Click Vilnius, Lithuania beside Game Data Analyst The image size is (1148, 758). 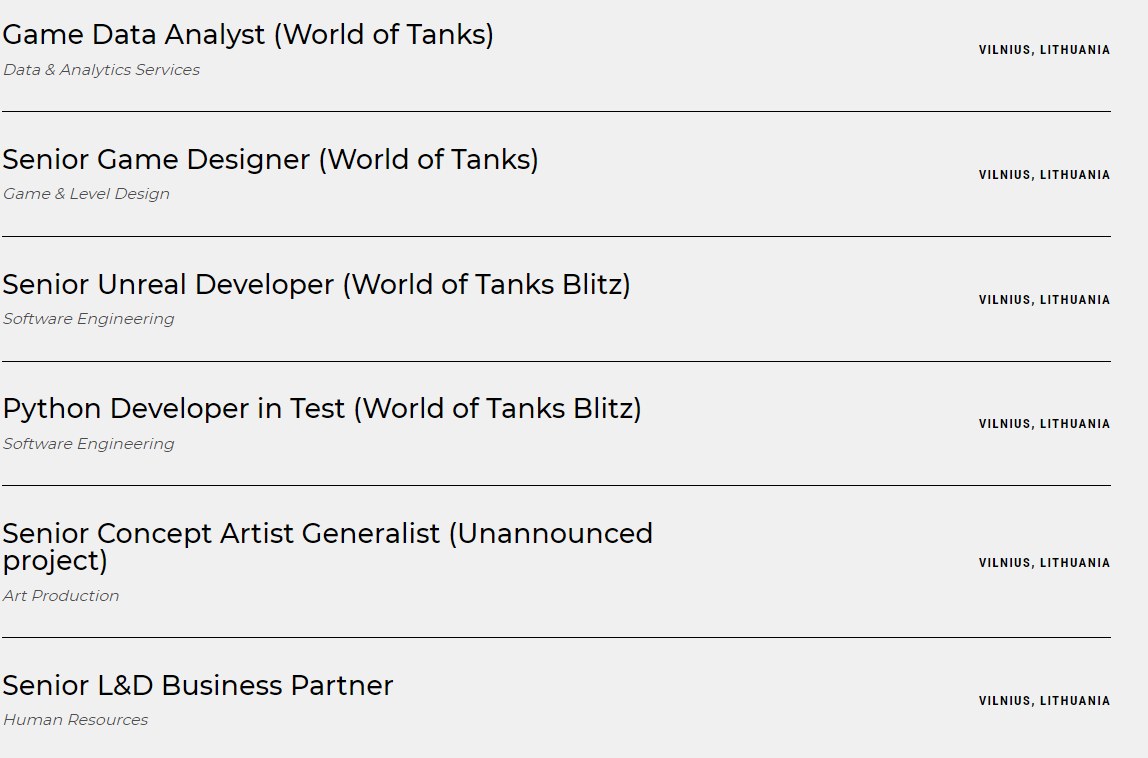1045,50
